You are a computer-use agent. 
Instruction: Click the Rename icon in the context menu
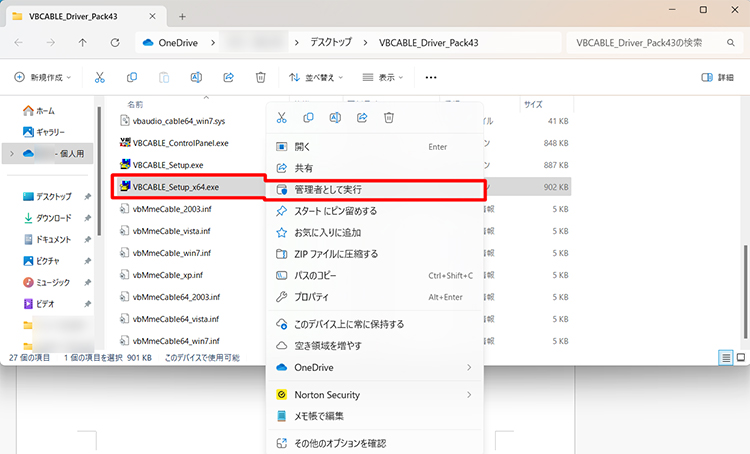click(335, 118)
